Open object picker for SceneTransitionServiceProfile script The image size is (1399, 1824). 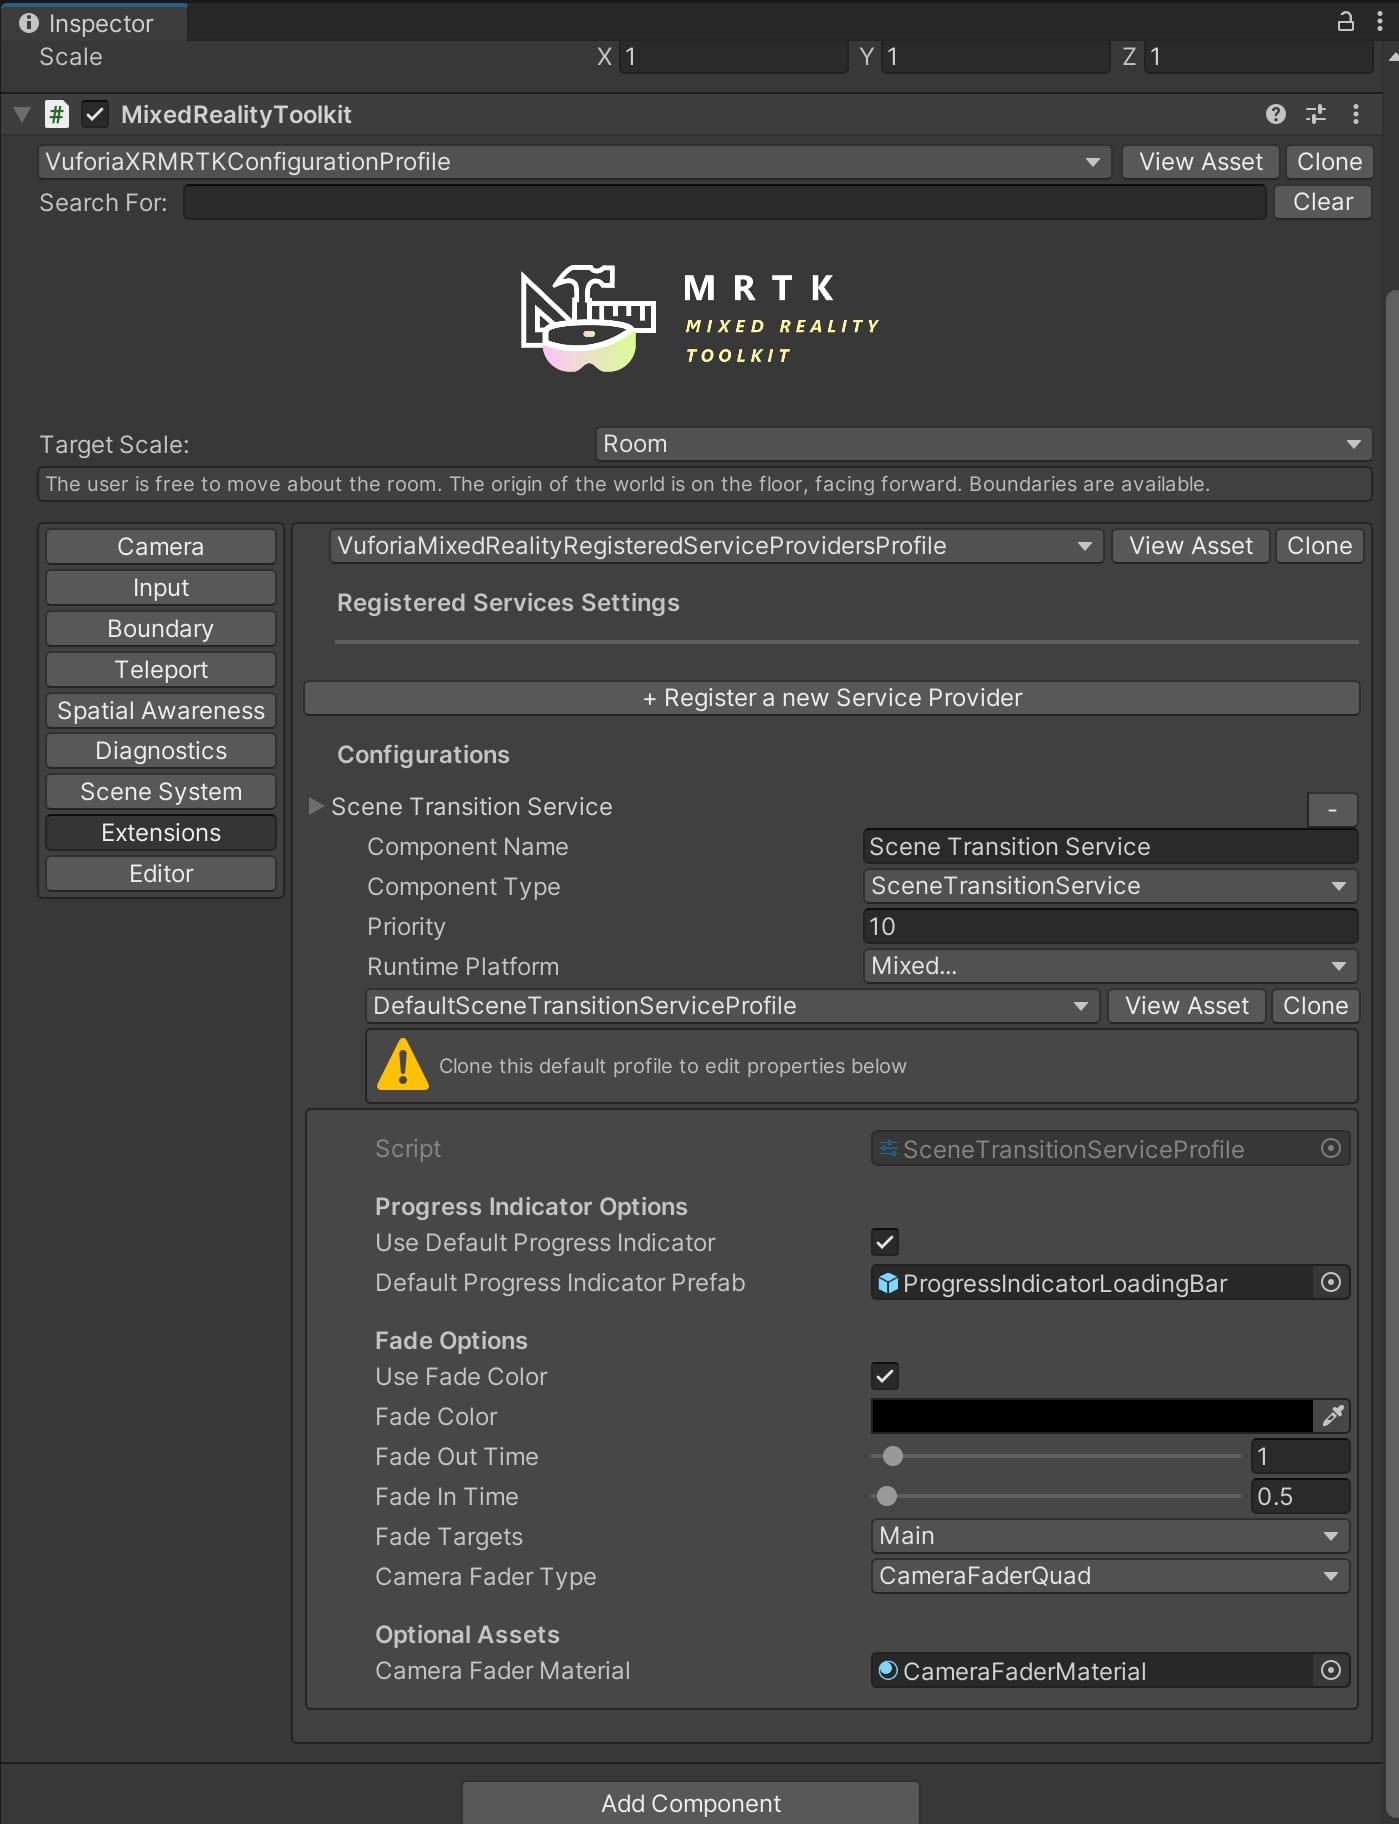point(1331,1149)
